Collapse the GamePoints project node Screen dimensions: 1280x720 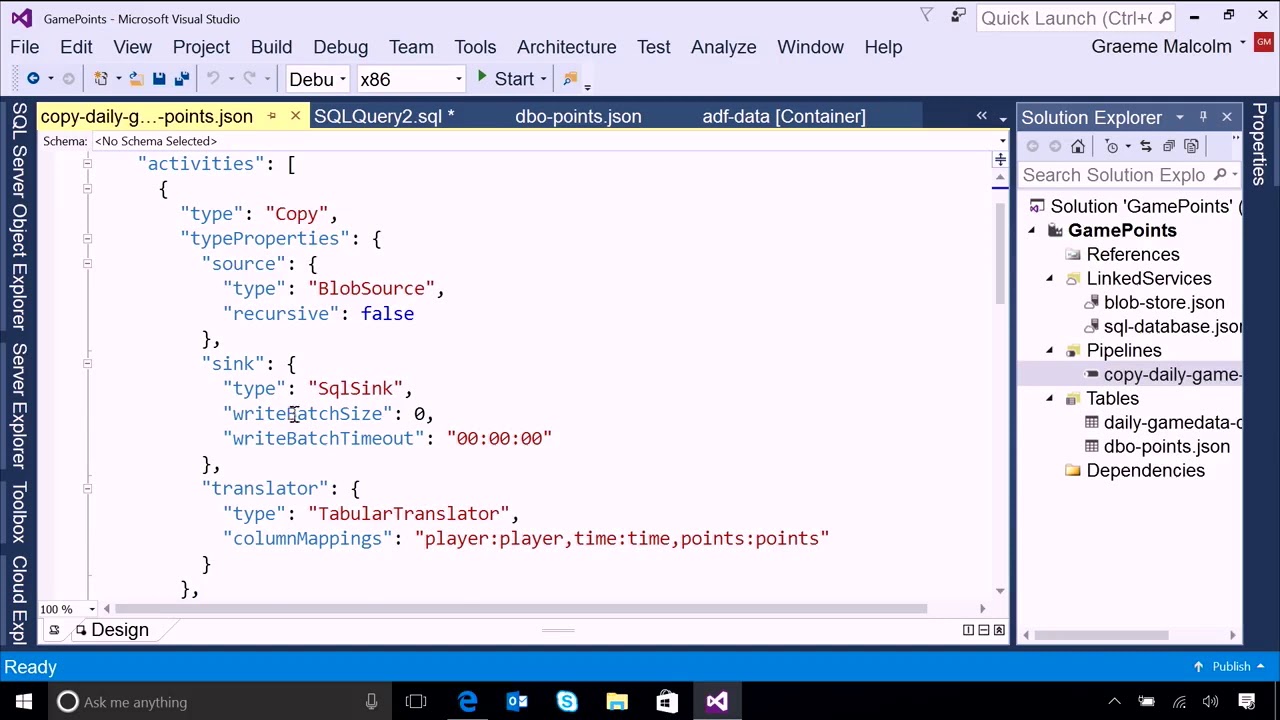pos(1032,231)
